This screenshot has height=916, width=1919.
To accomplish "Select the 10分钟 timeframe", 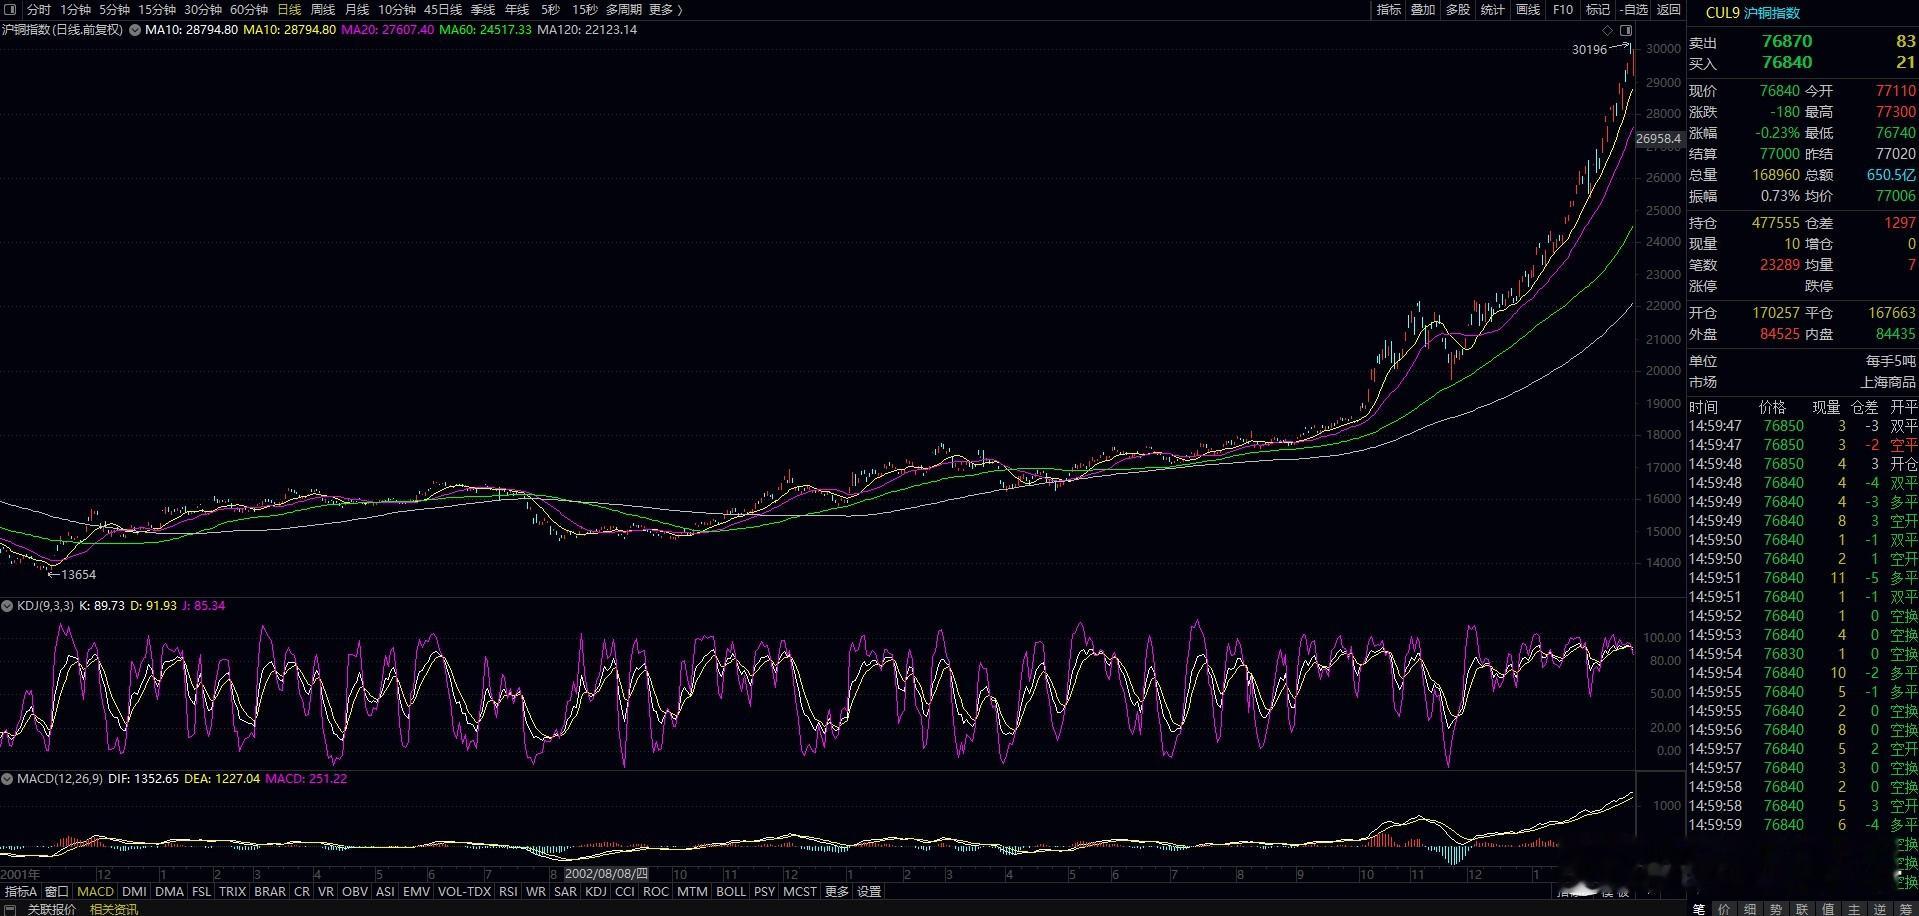I will (397, 9).
